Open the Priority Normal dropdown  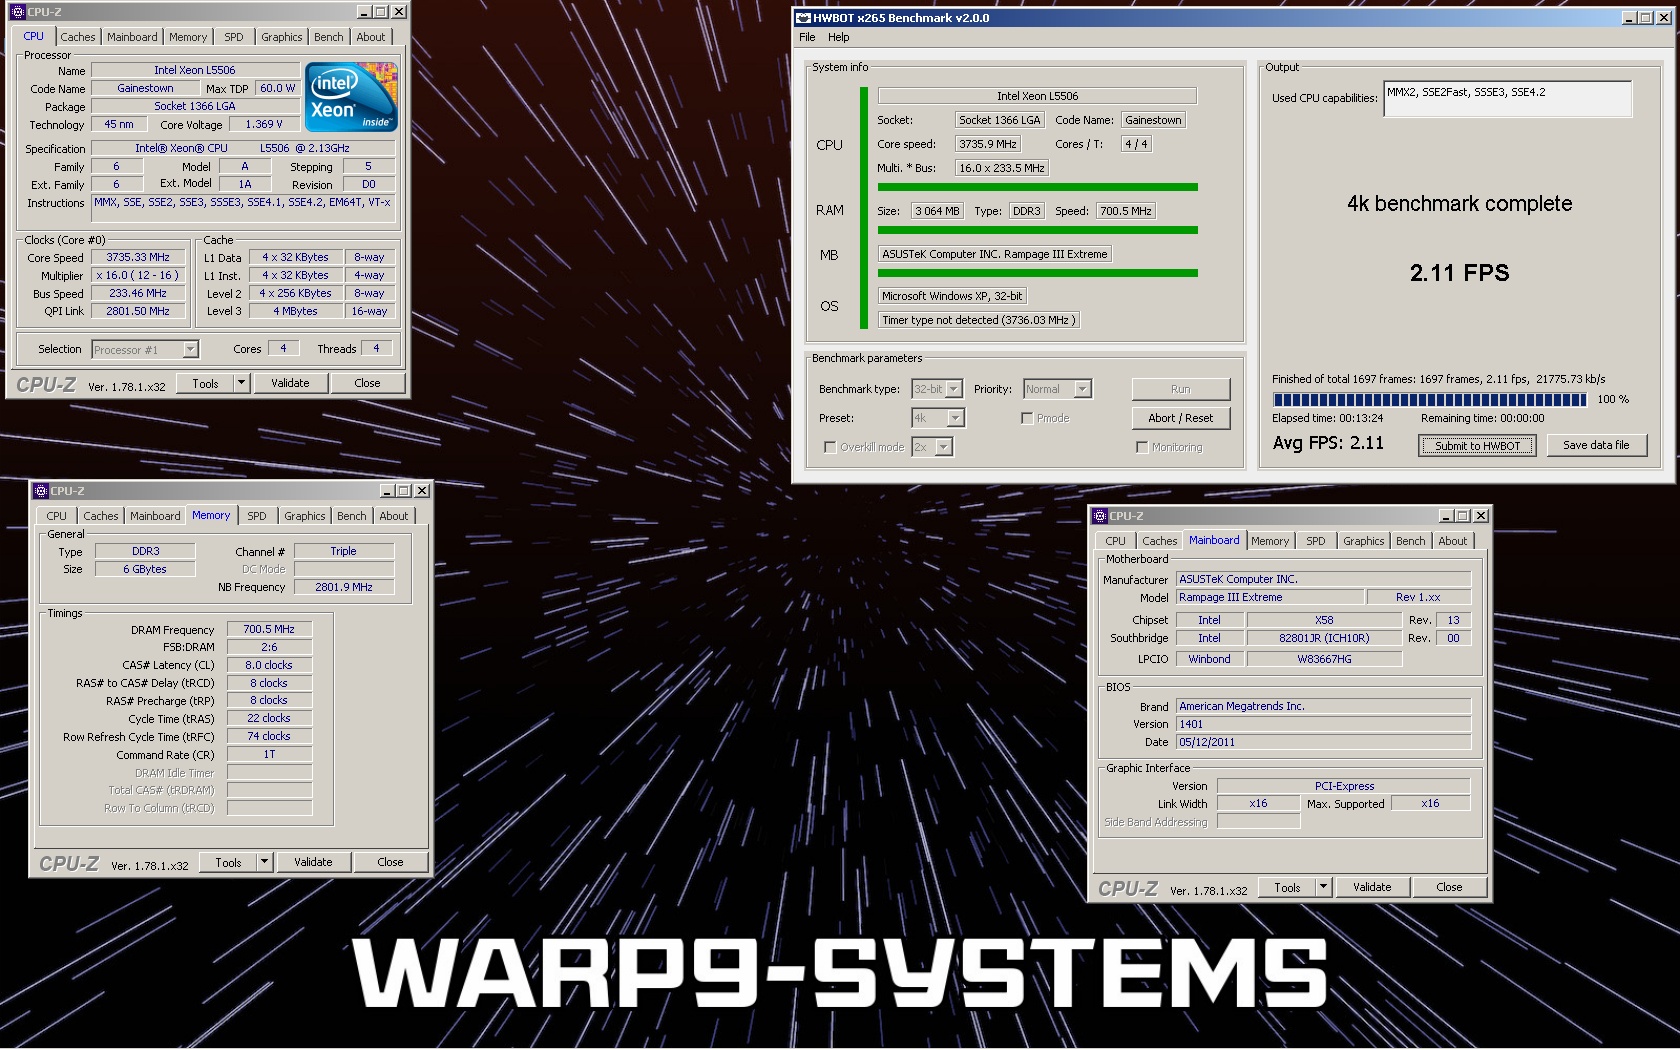pos(1083,389)
